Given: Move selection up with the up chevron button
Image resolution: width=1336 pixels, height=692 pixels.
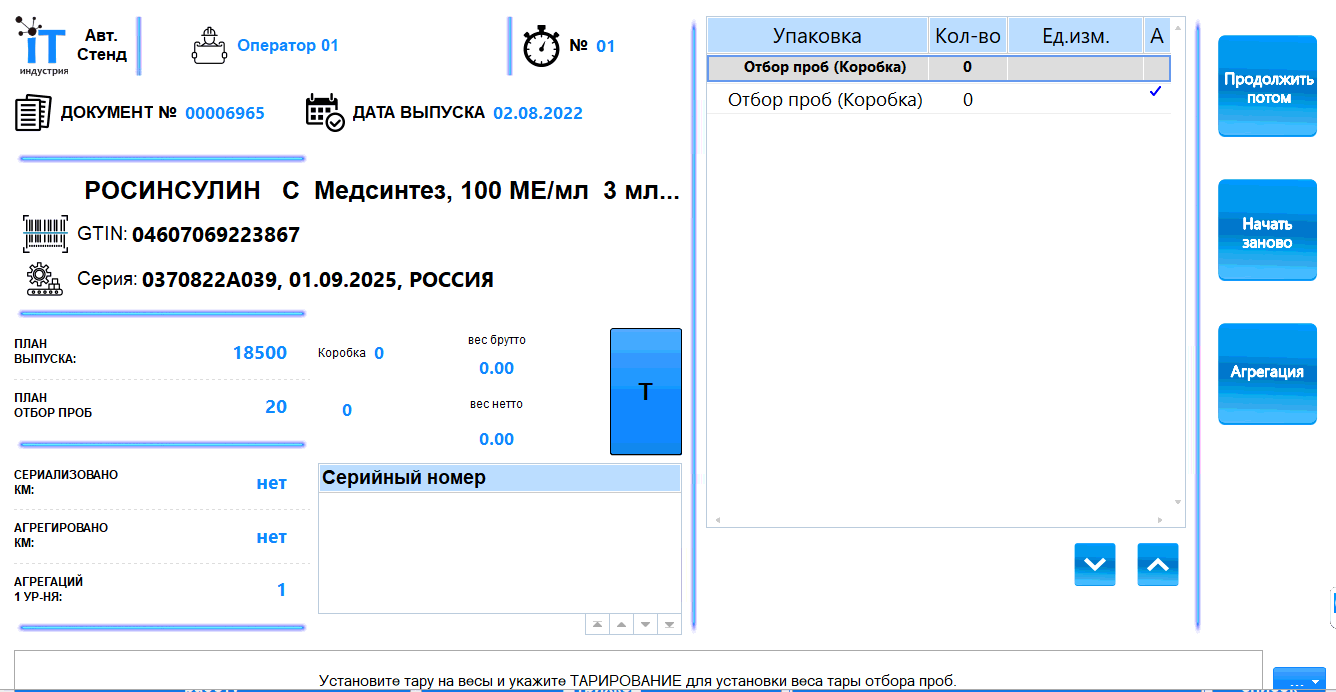Looking at the screenshot, I should pos(1158,565).
